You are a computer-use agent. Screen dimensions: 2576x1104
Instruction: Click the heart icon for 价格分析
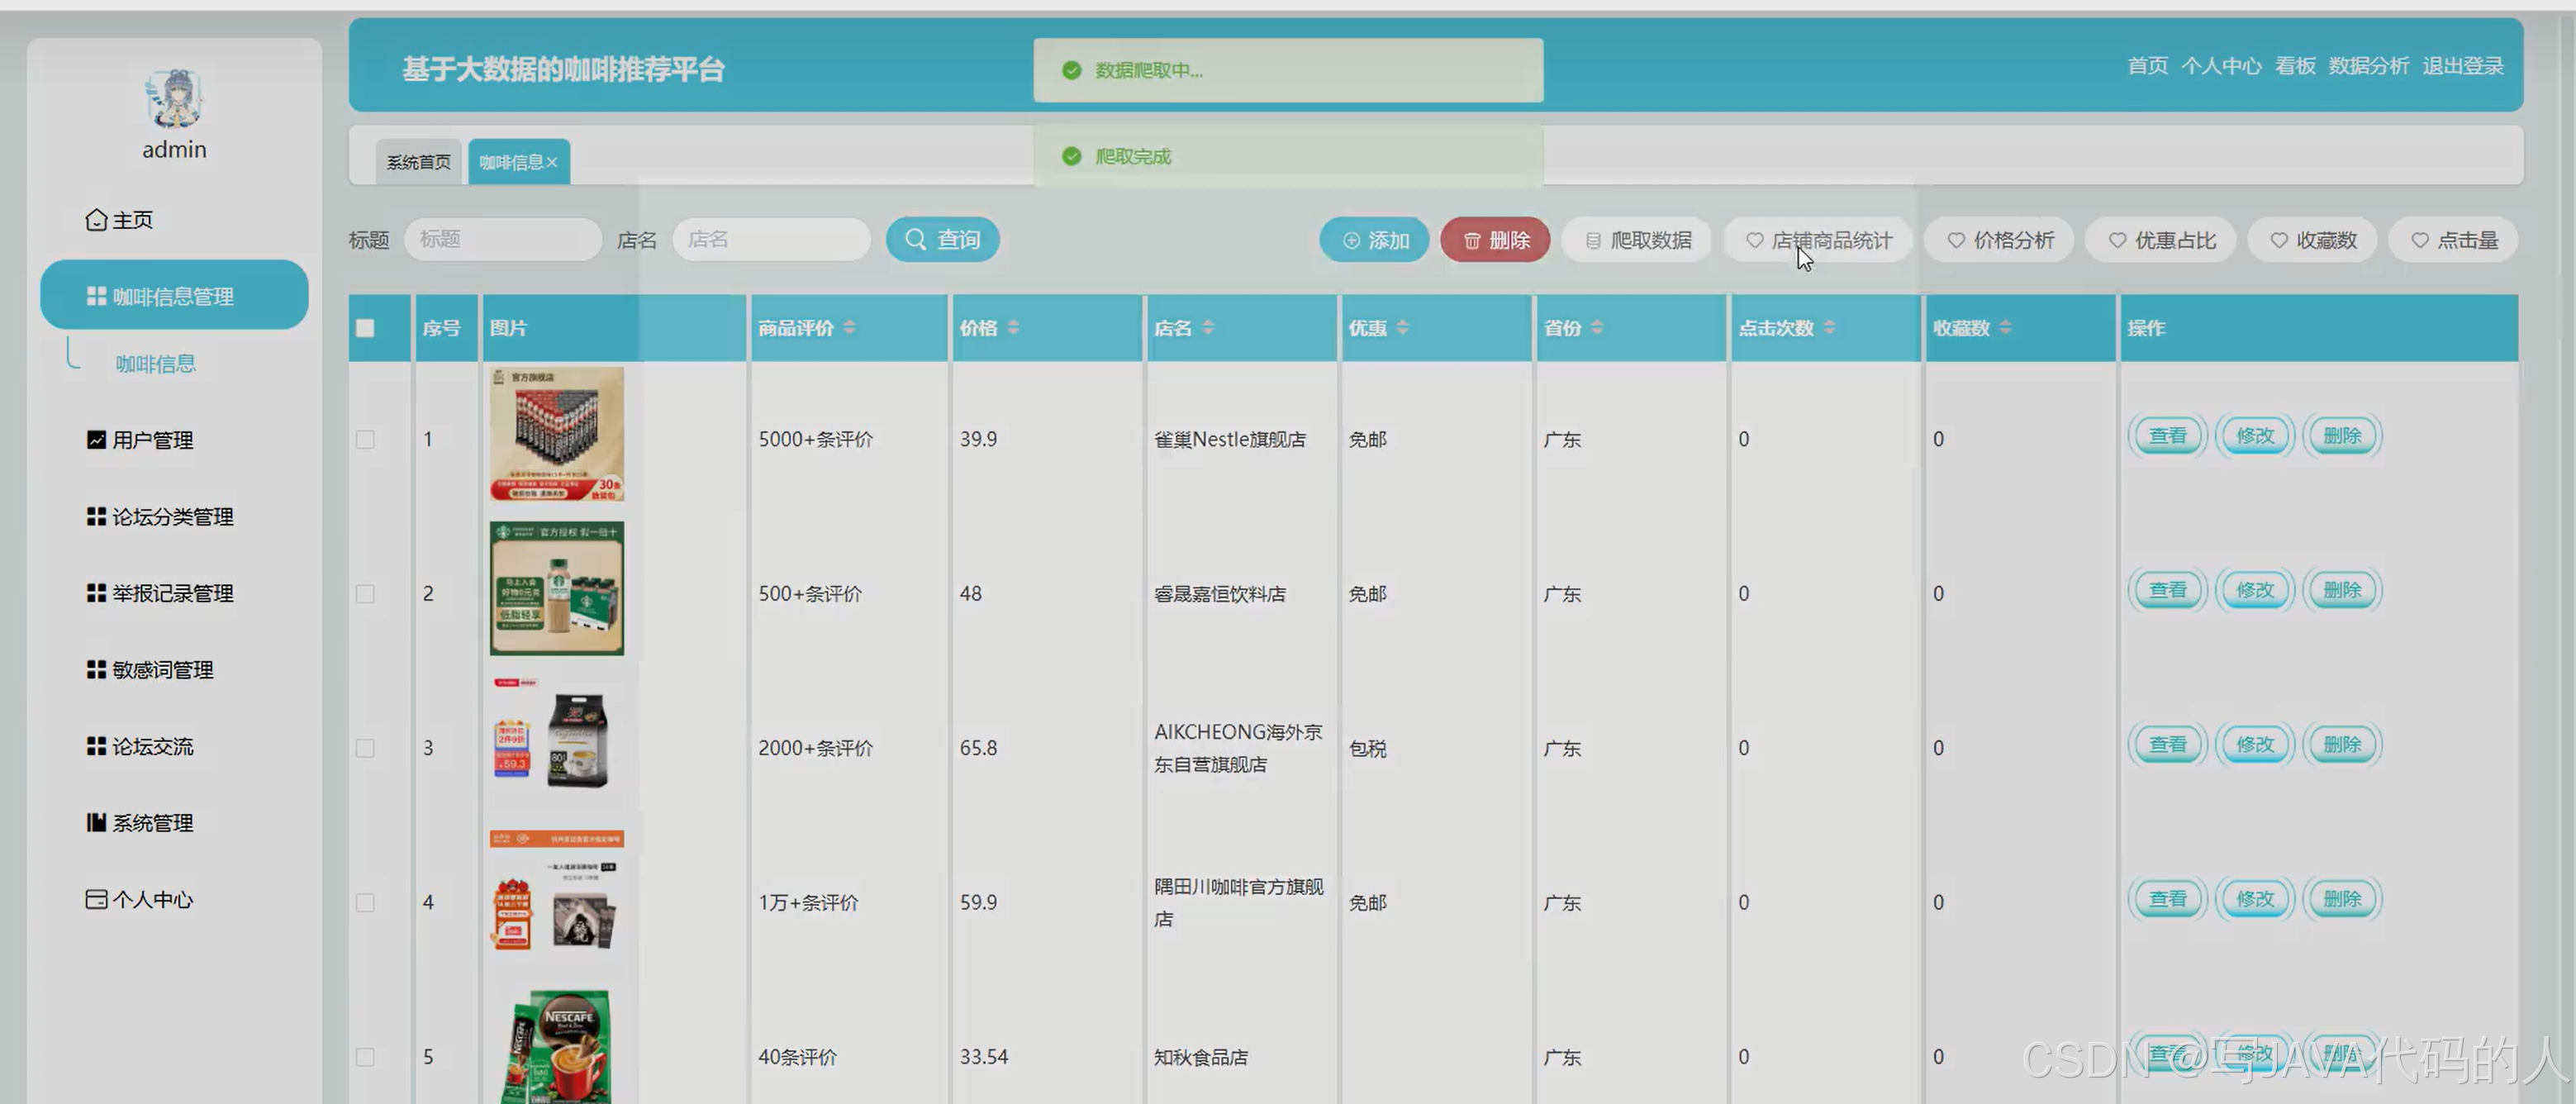click(1956, 240)
